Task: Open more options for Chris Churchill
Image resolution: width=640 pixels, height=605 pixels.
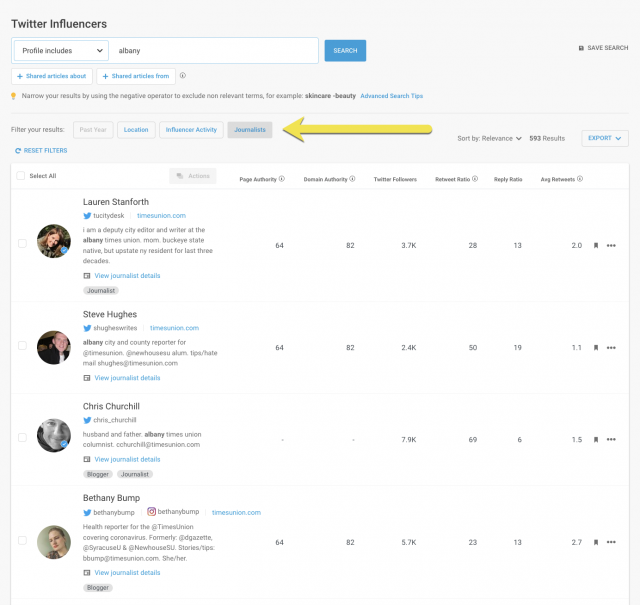Action: coord(611,440)
